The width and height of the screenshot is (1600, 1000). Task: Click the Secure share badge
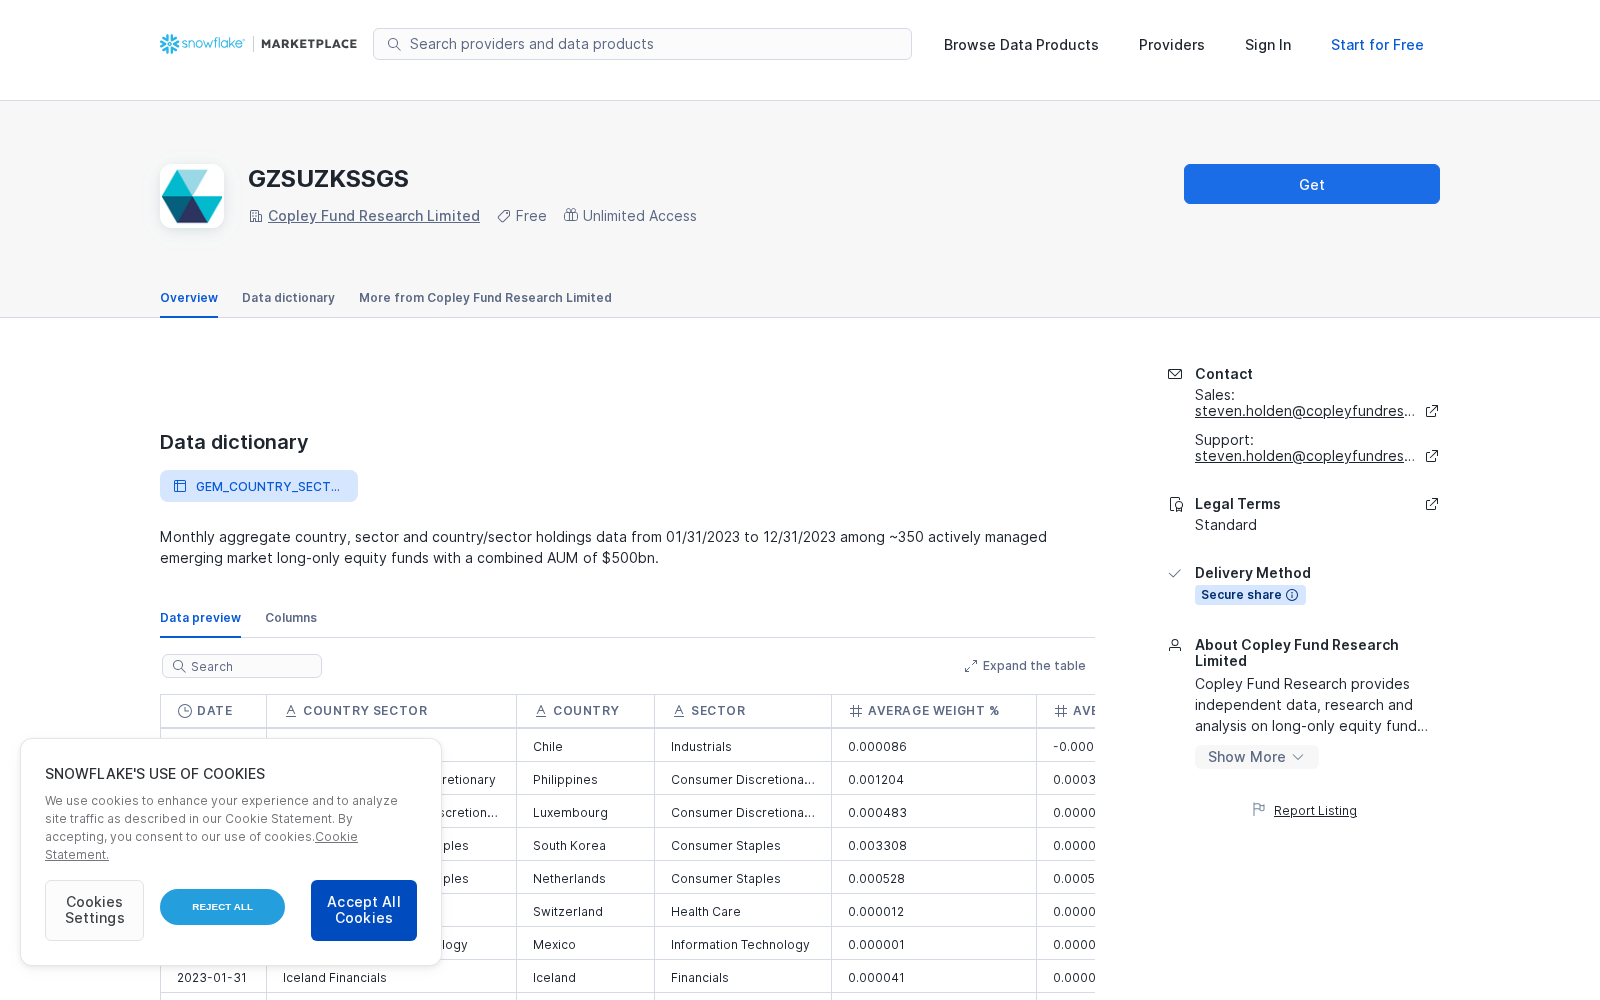click(1250, 595)
